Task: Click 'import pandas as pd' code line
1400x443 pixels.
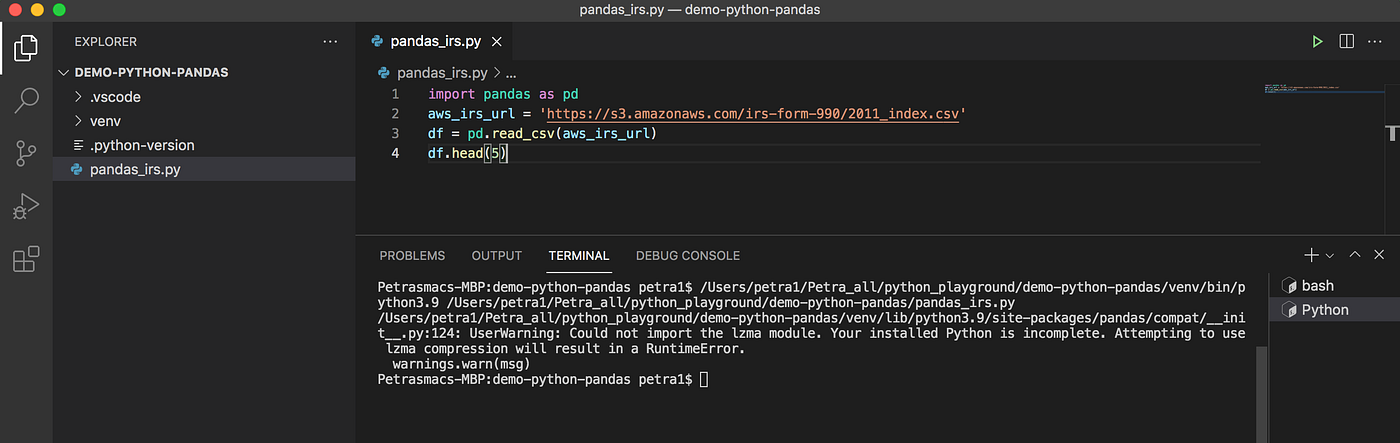Action: click(x=502, y=95)
